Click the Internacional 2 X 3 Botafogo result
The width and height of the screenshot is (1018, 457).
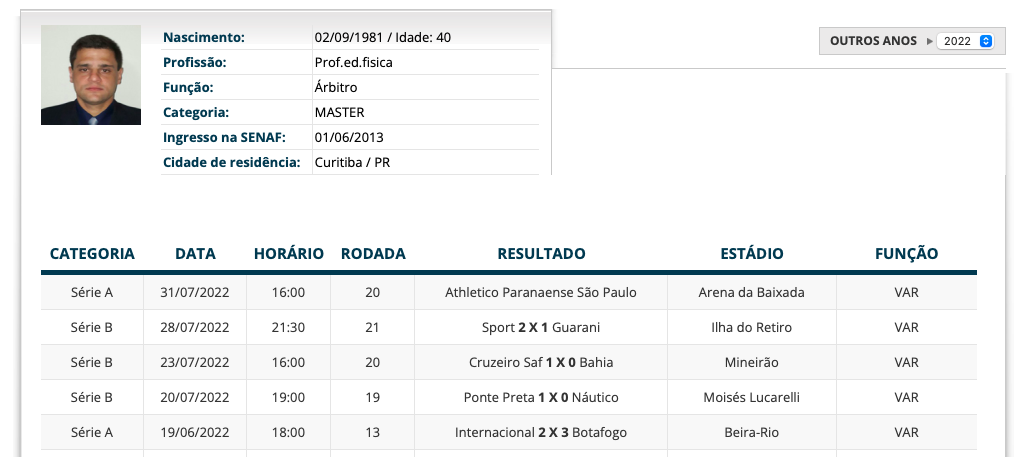tap(541, 433)
